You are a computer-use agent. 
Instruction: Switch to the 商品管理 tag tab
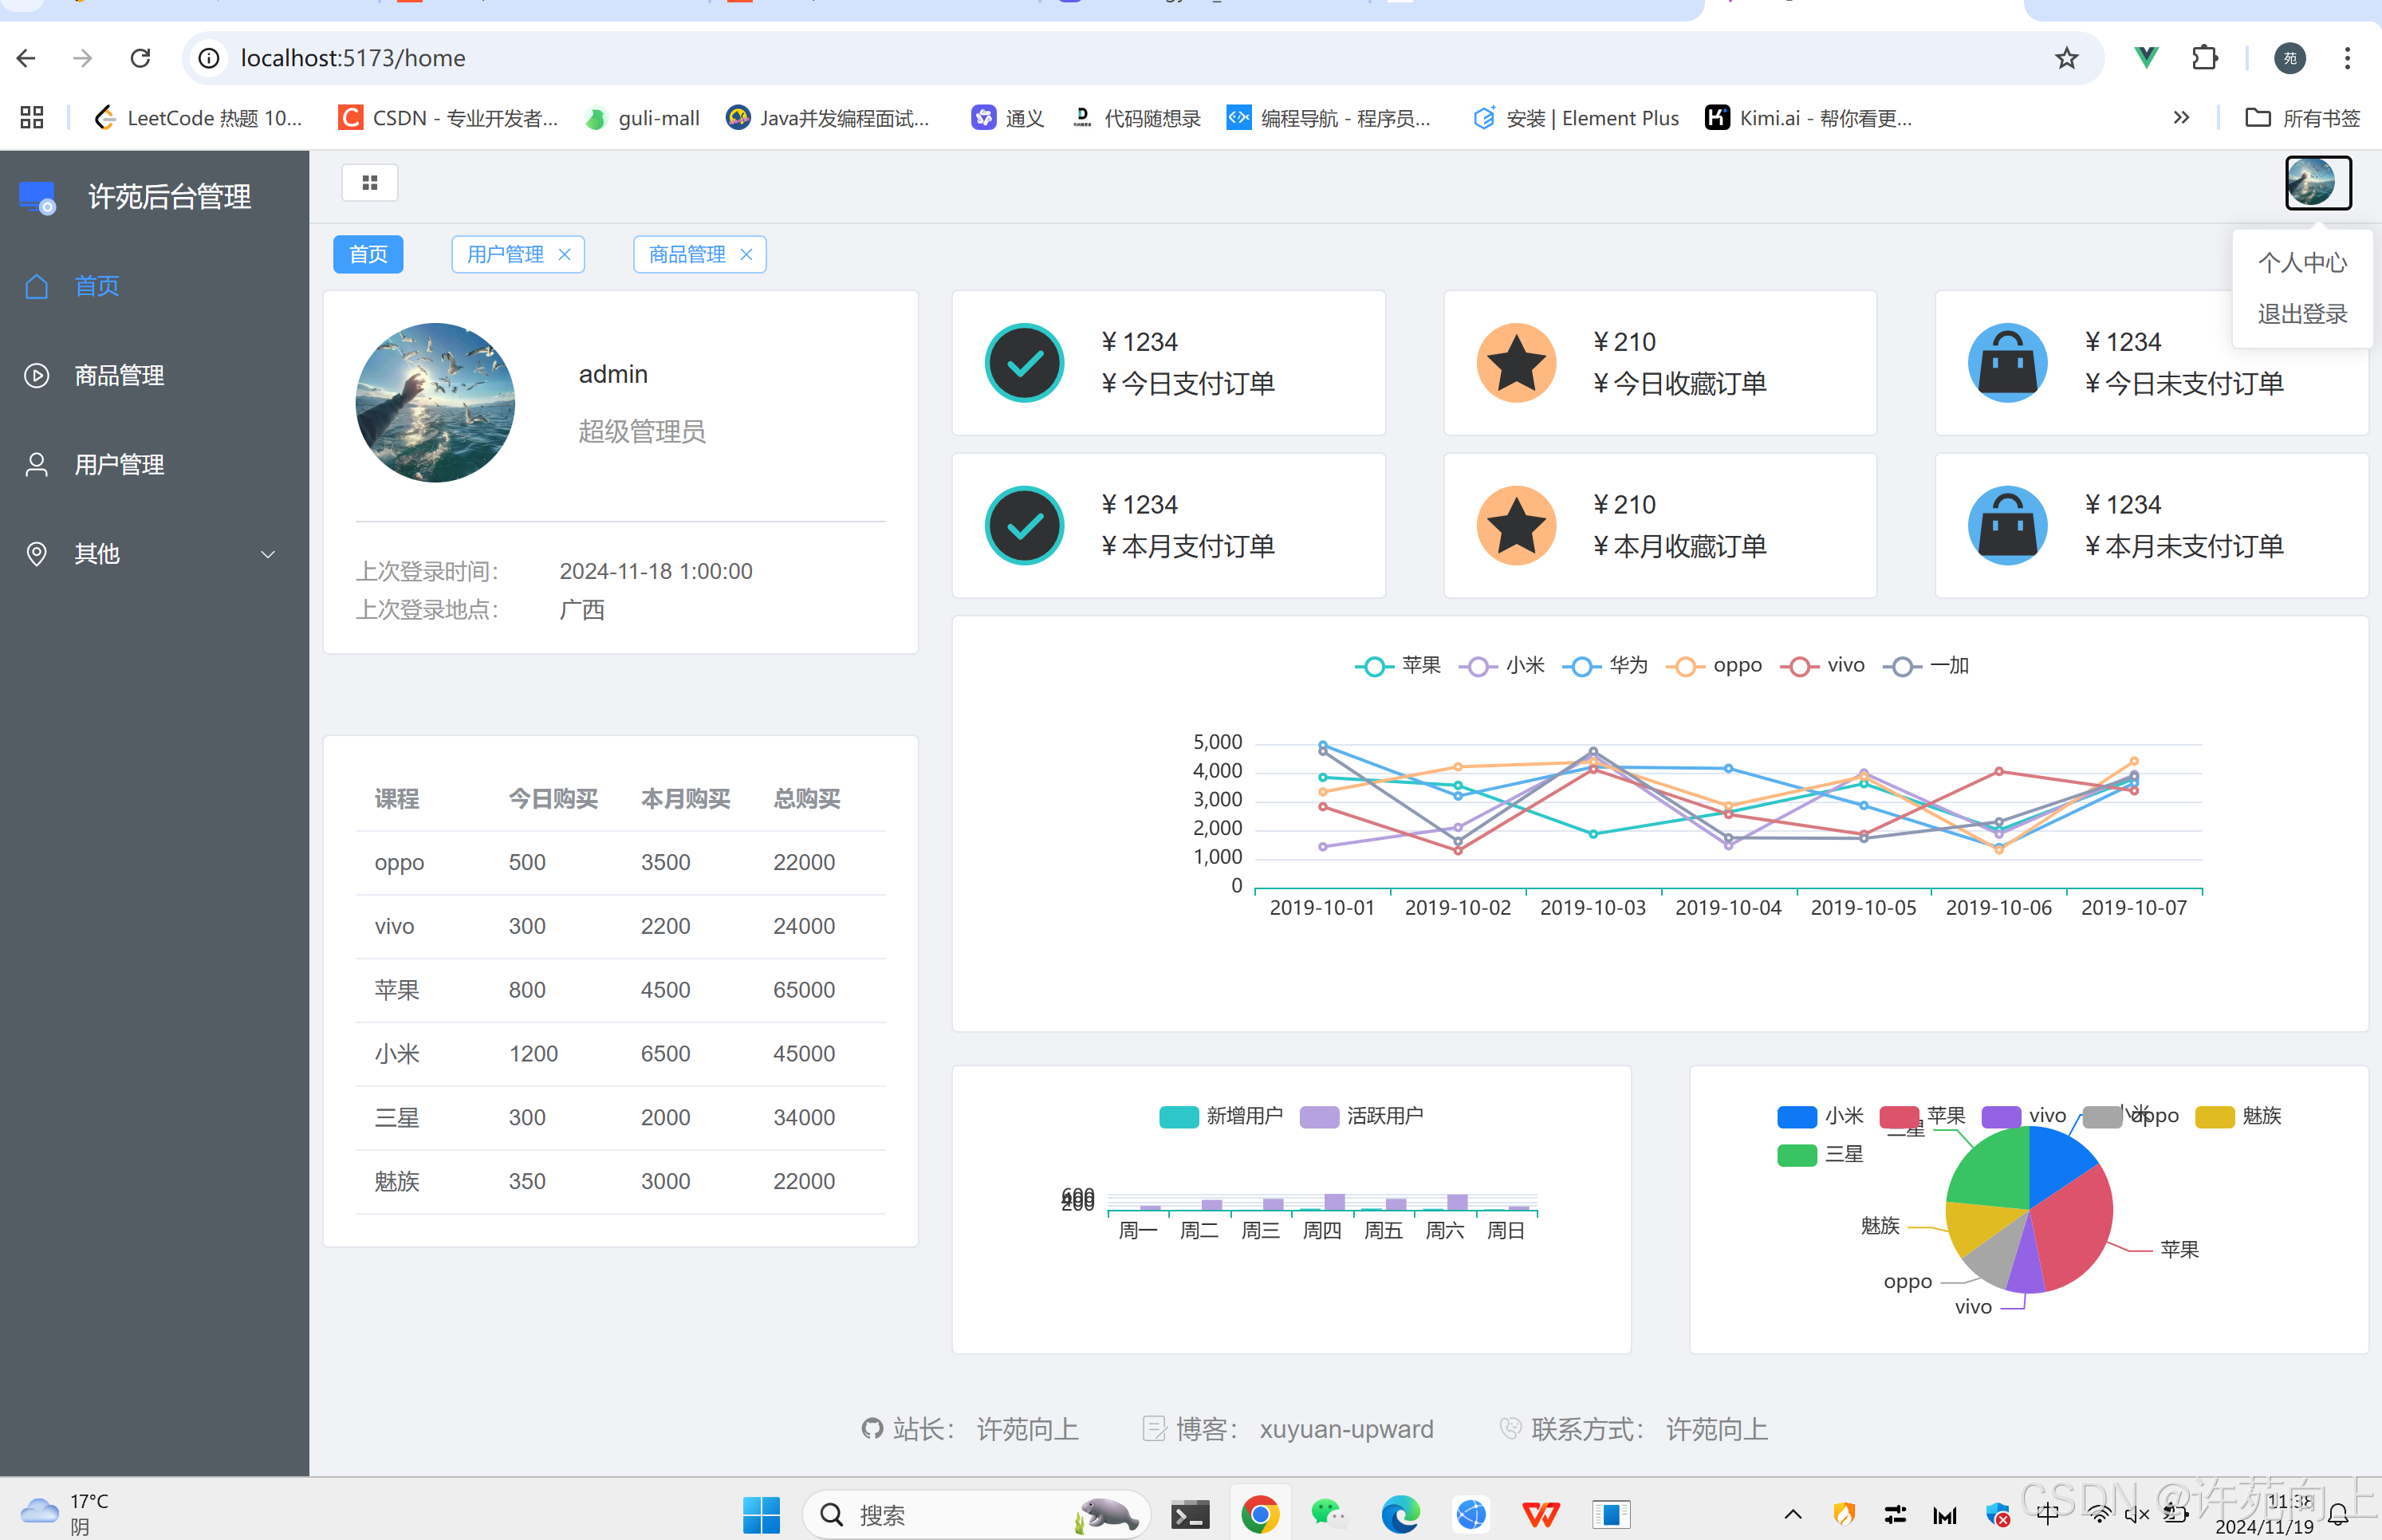pyautogui.click(x=687, y=254)
